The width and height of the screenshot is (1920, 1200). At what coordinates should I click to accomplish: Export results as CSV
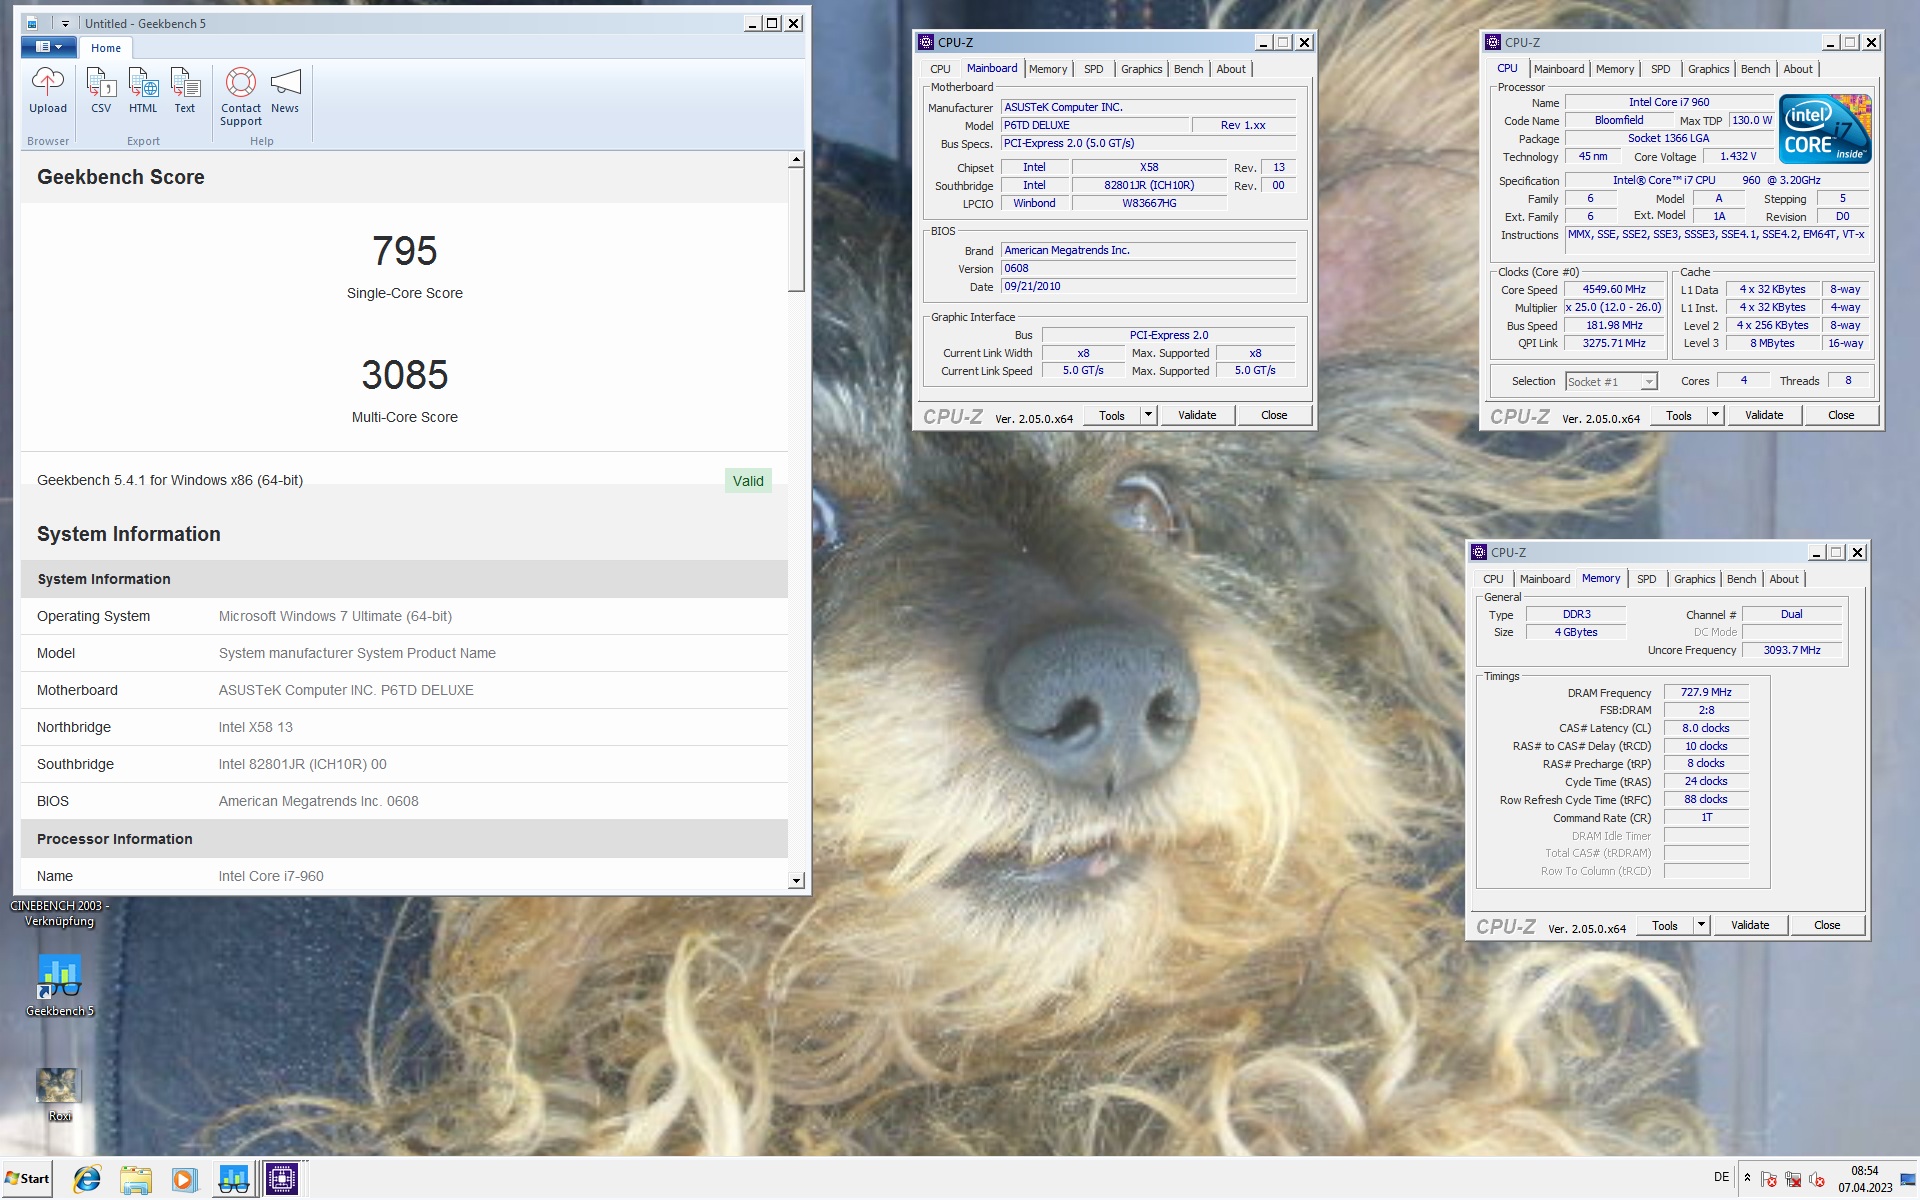(101, 91)
